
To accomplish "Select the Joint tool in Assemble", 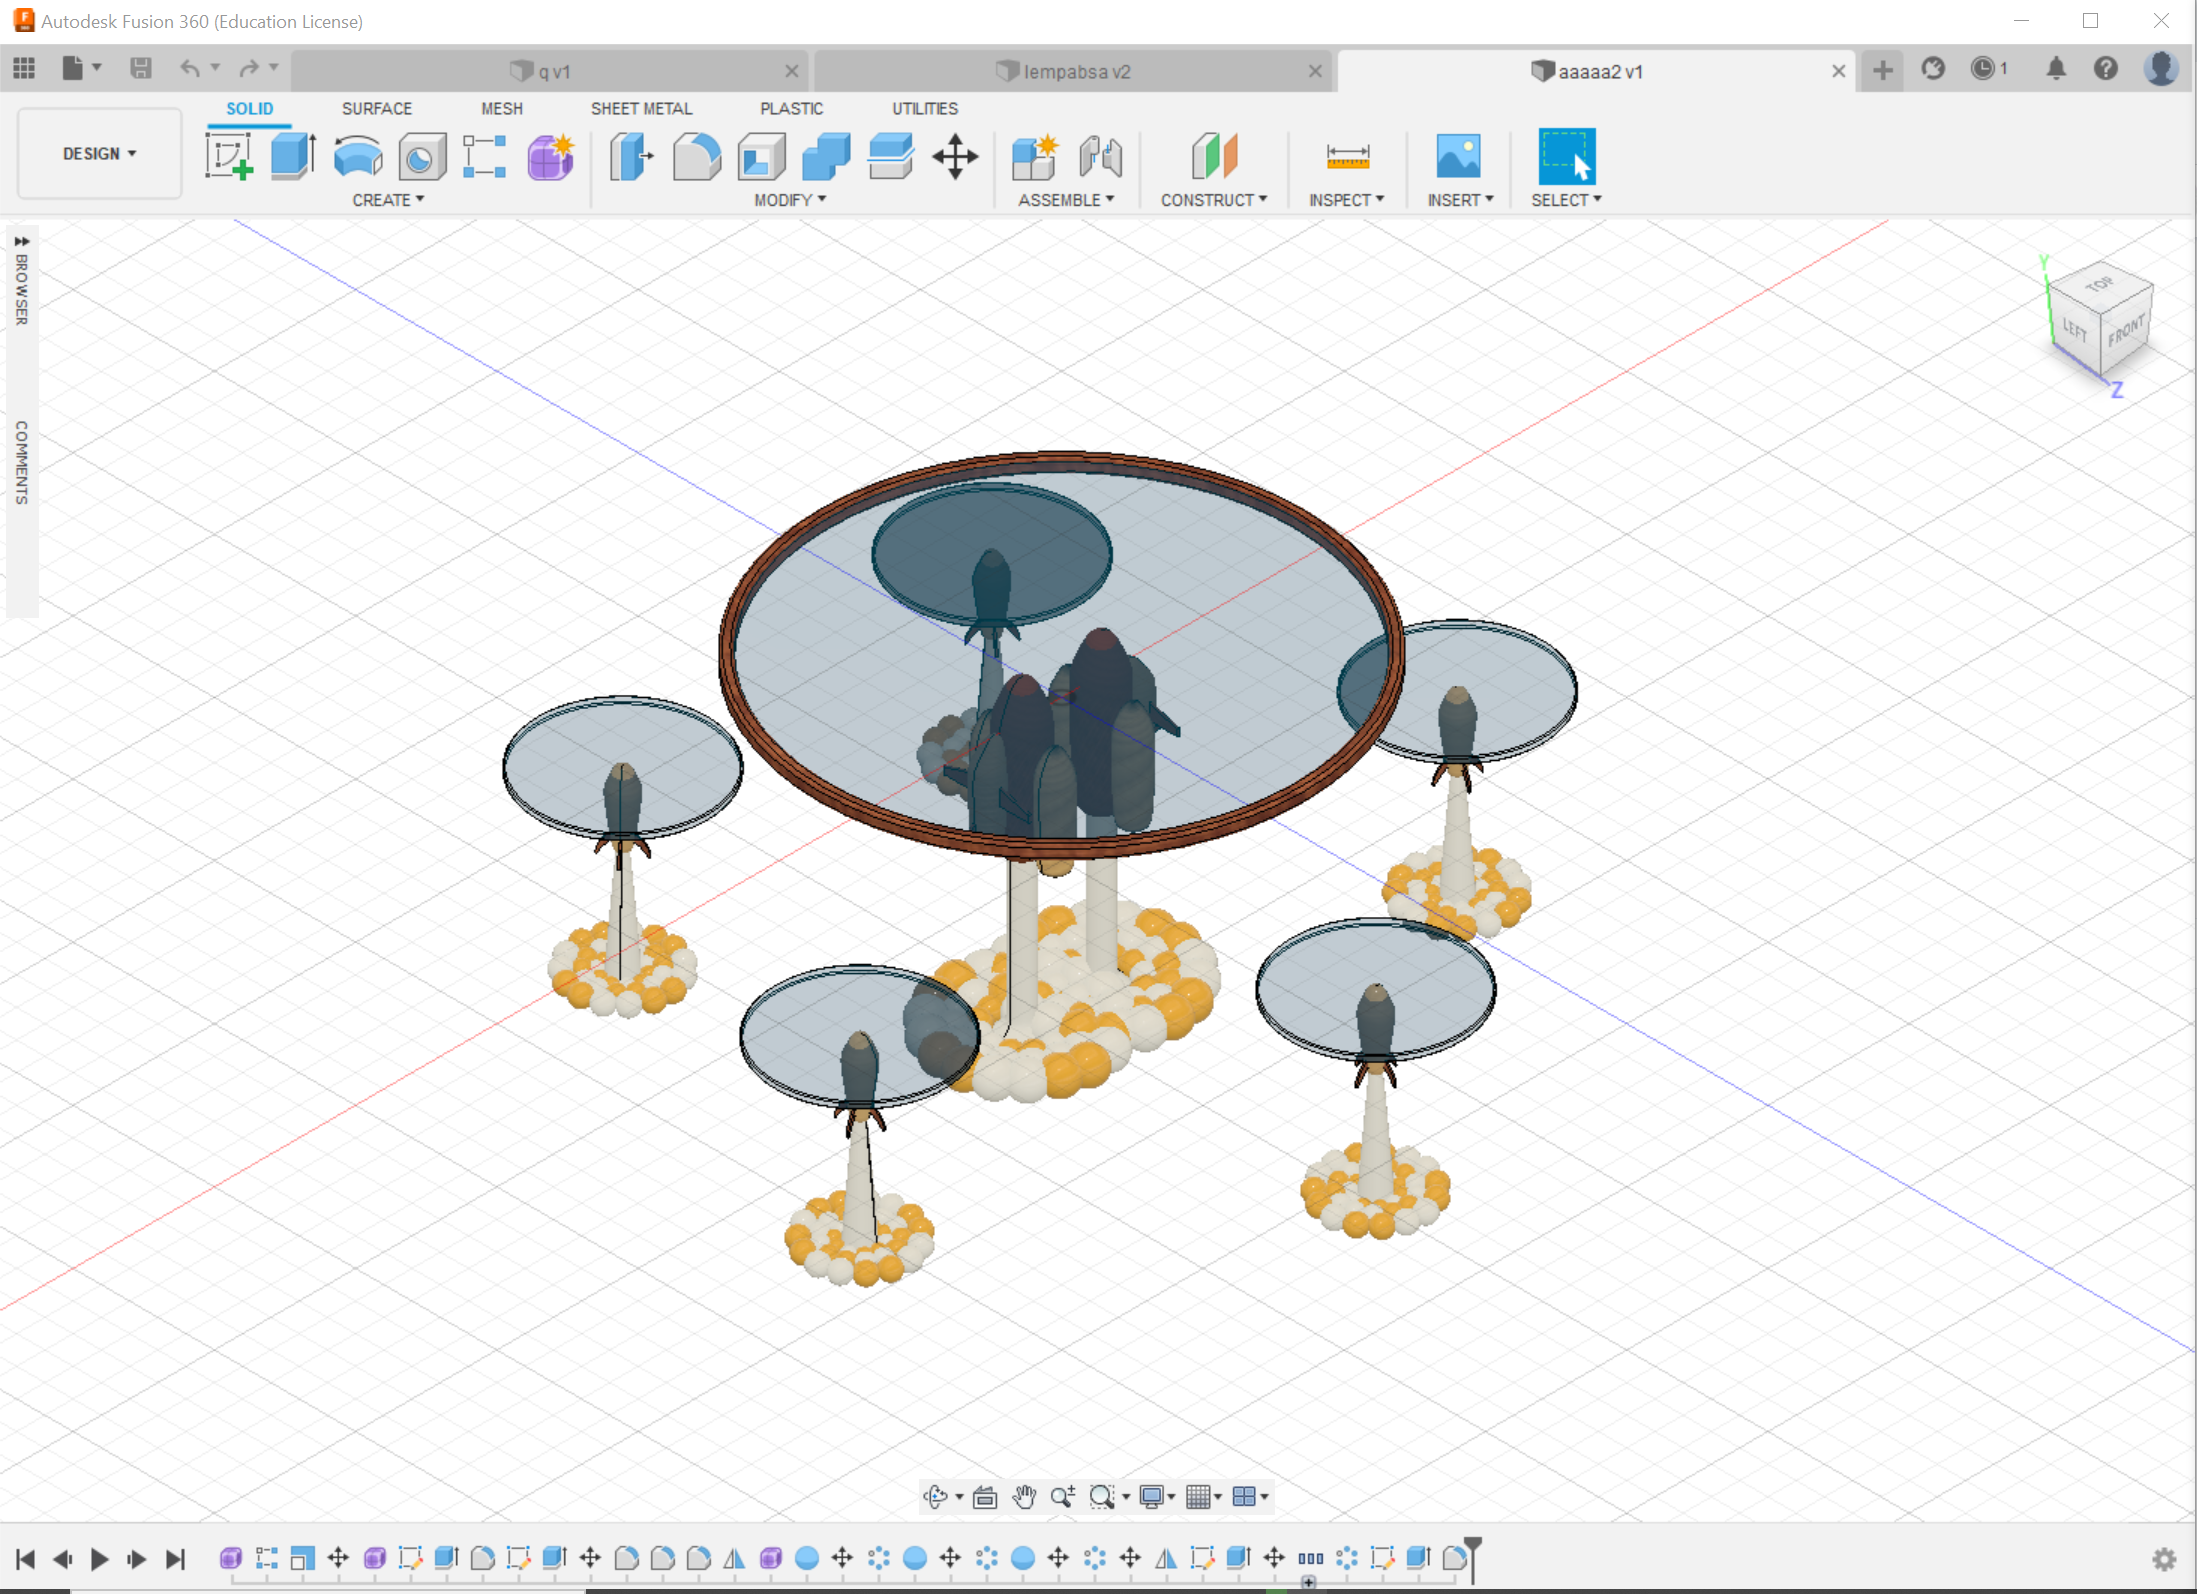I will pyautogui.click(x=1100, y=157).
